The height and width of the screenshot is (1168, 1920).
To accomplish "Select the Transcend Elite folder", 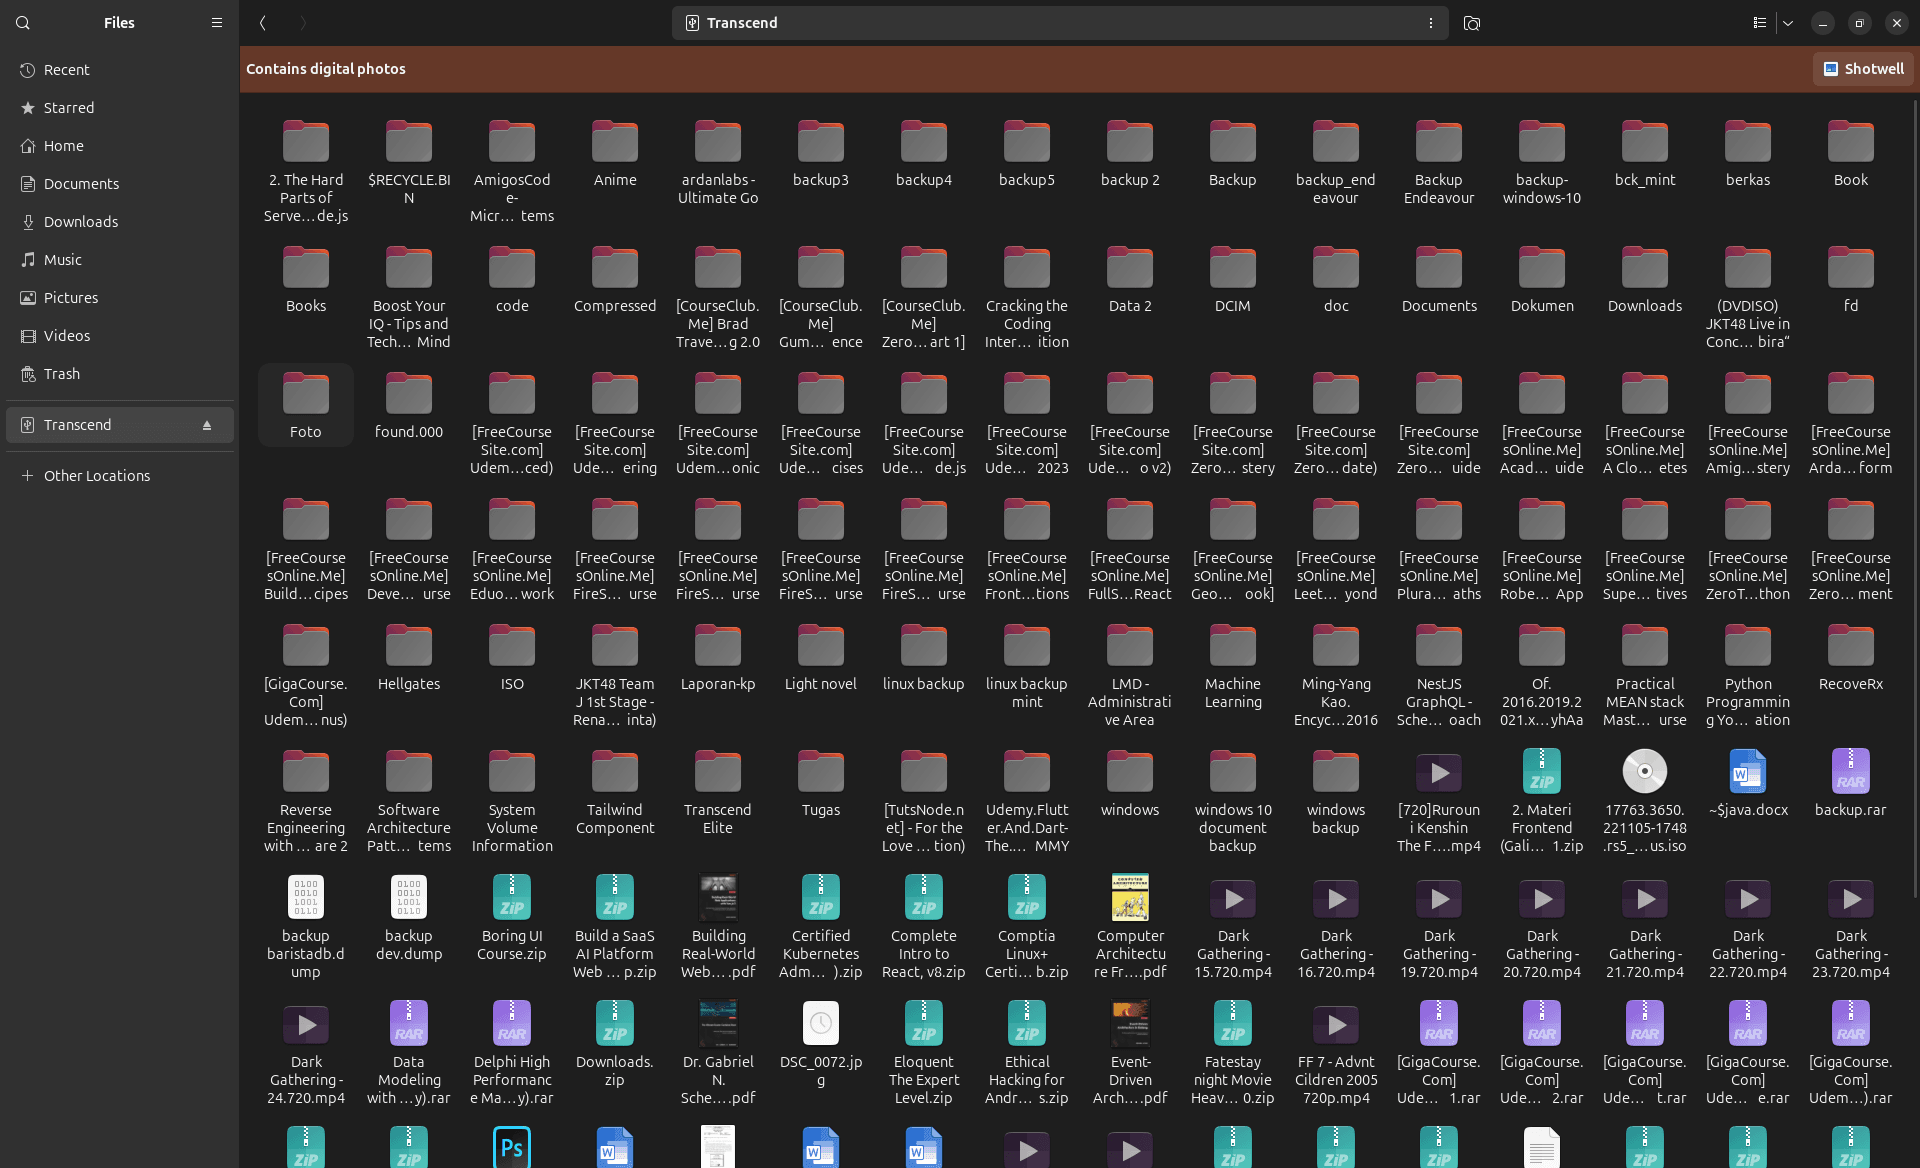I will 718,793.
